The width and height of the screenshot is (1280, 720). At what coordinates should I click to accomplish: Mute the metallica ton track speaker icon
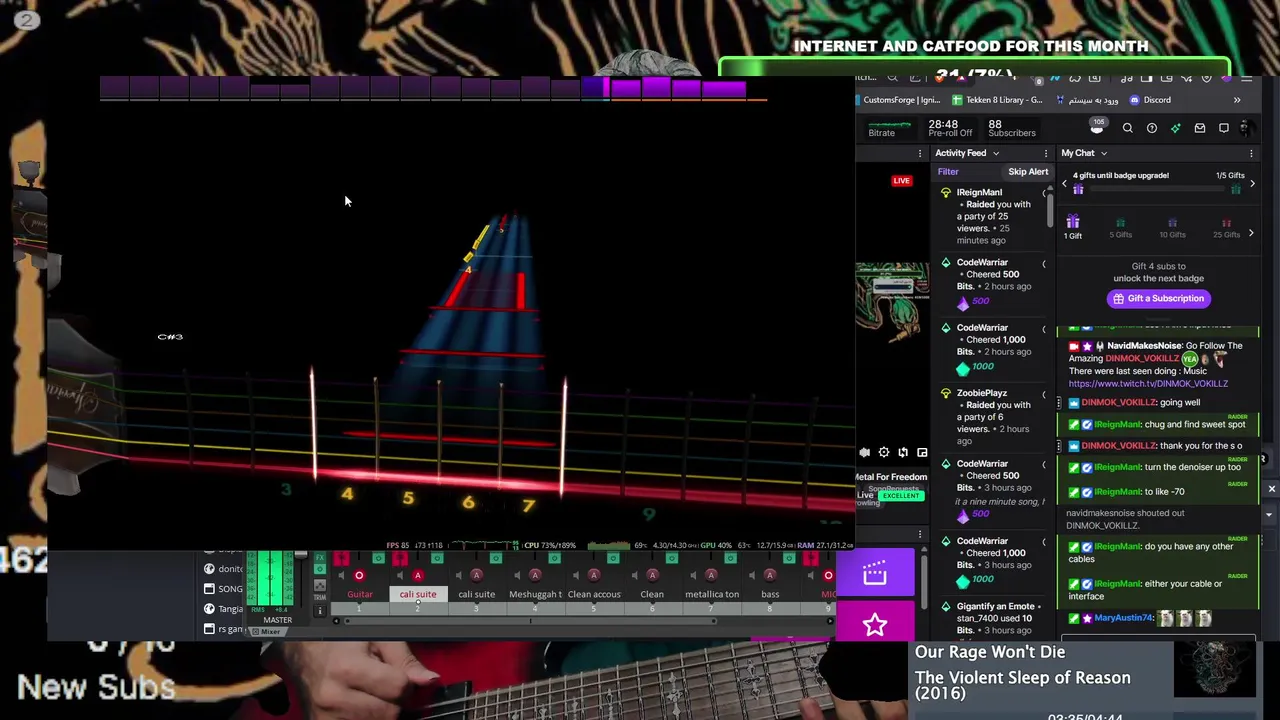coord(692,575)
